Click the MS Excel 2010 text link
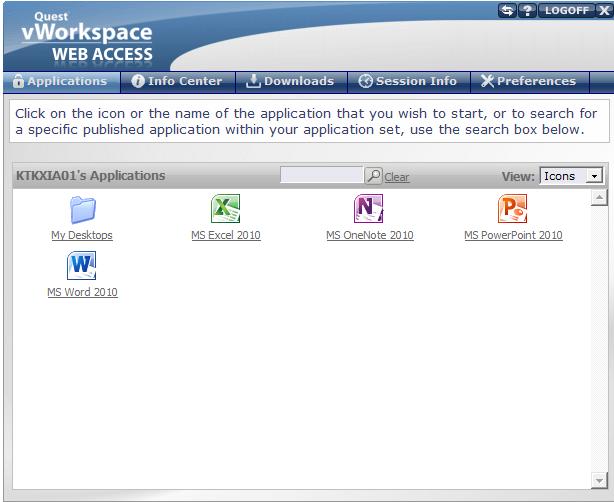The height and width of the screenshot is (502, 614). (x=226, y=235)
